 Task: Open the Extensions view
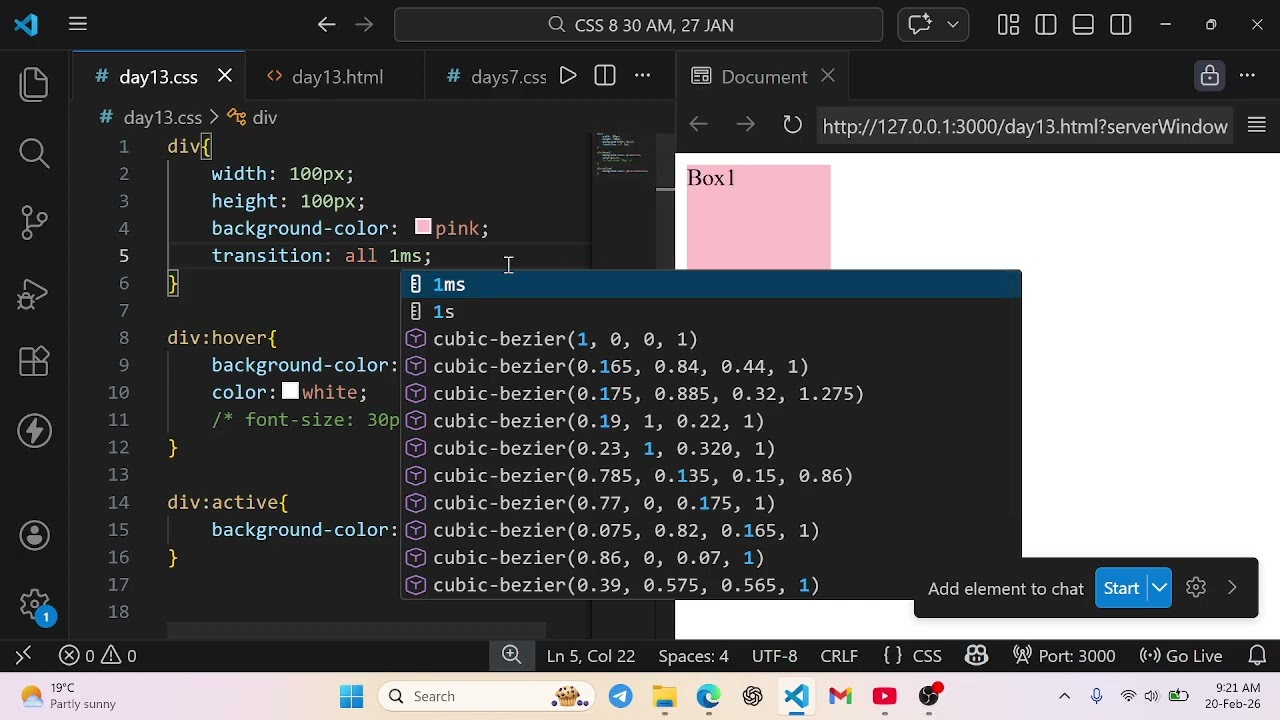(x=34, y=361)
